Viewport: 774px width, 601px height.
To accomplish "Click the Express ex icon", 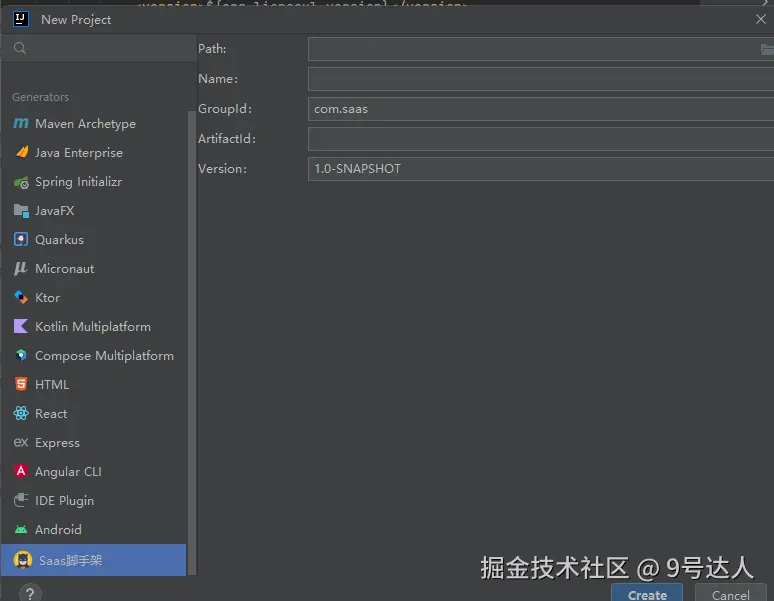I will 21,442.
